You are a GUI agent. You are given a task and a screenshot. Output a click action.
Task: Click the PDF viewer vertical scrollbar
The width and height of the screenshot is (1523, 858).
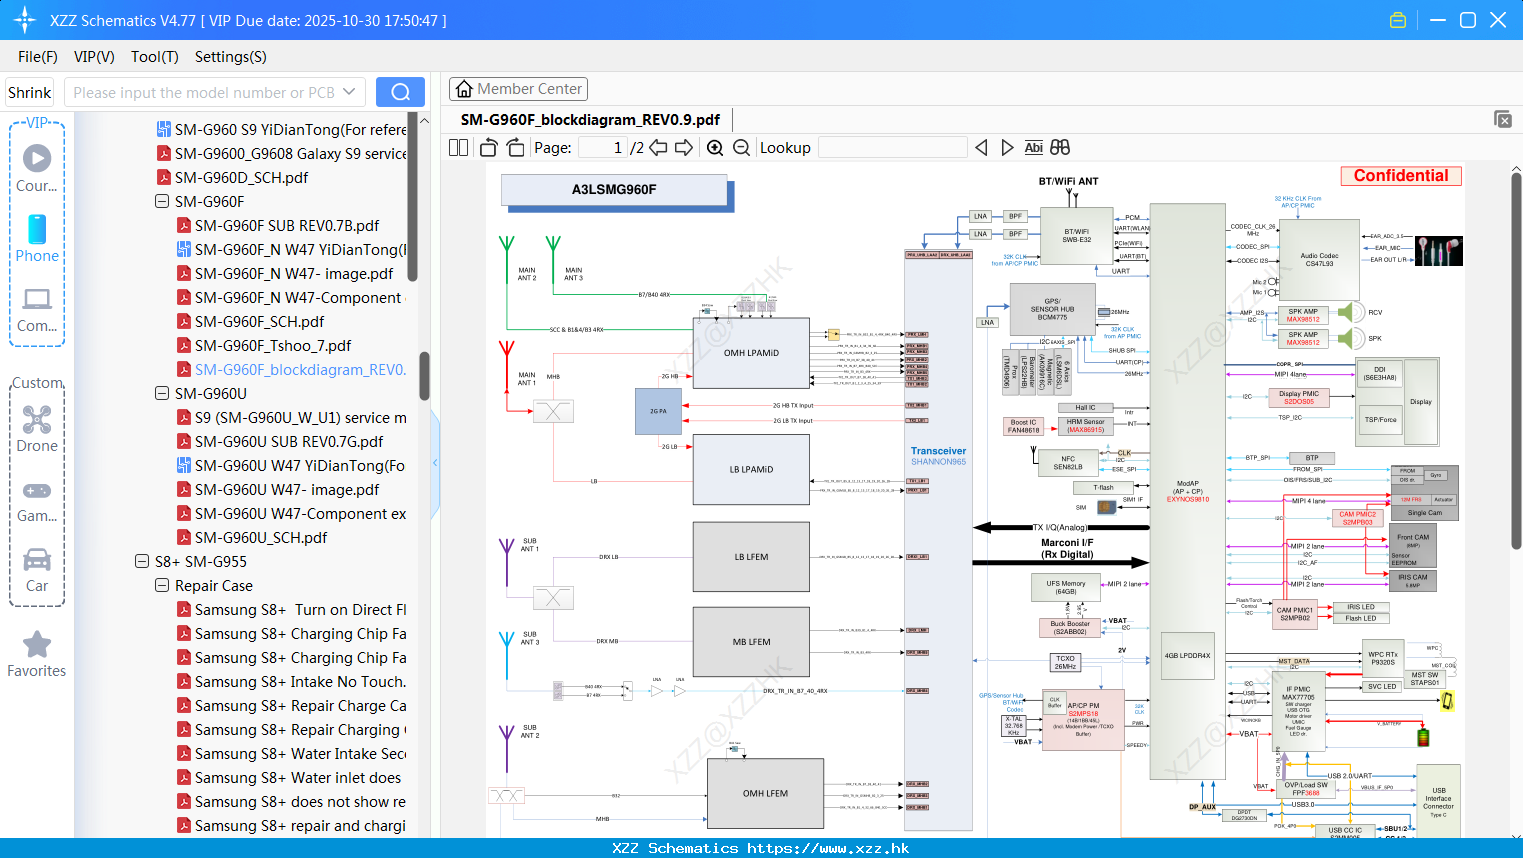pos(1516,360)
